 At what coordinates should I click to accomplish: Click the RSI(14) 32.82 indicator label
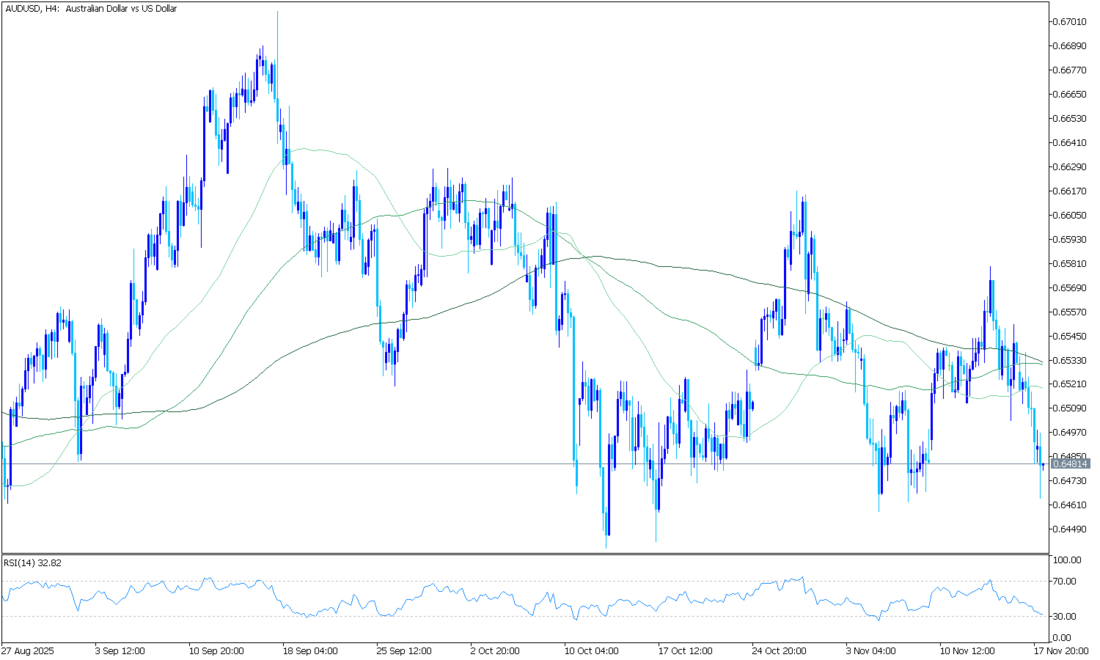coord(33,563)
